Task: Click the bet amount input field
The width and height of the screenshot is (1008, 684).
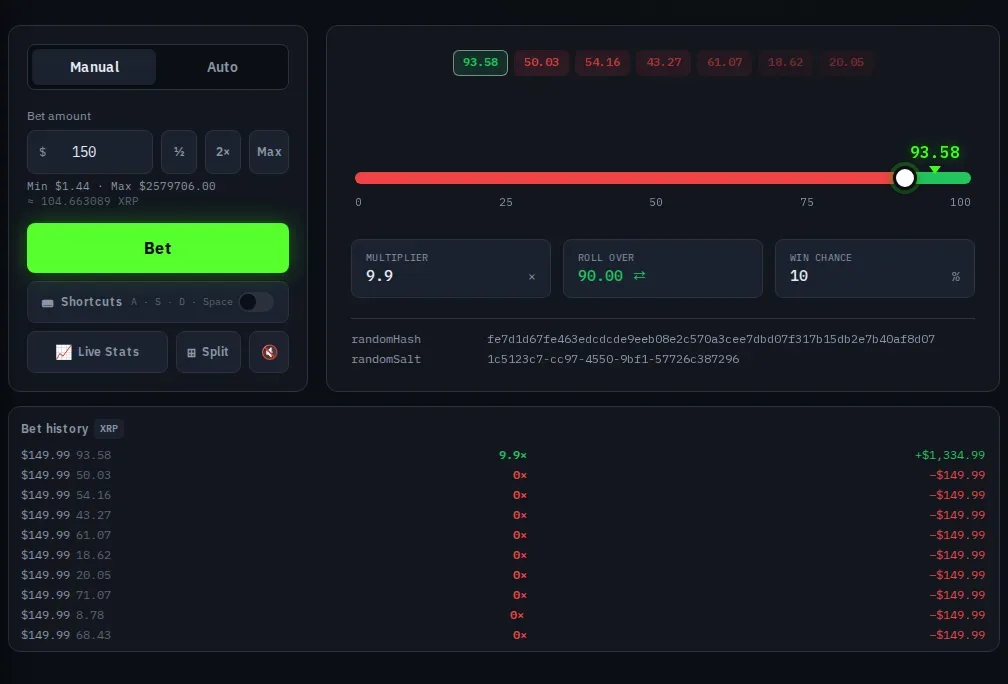Action: point(90,152)
